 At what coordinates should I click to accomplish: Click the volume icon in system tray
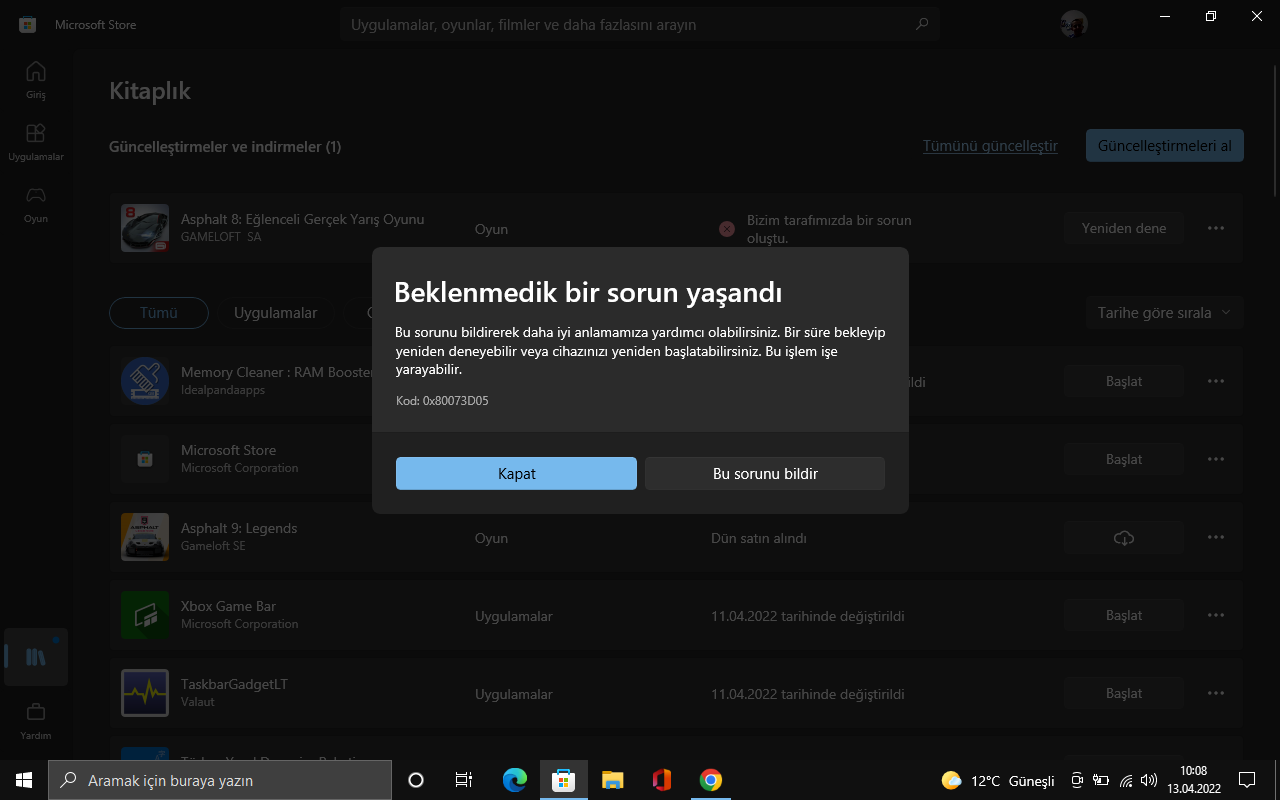click(1149, 780)
